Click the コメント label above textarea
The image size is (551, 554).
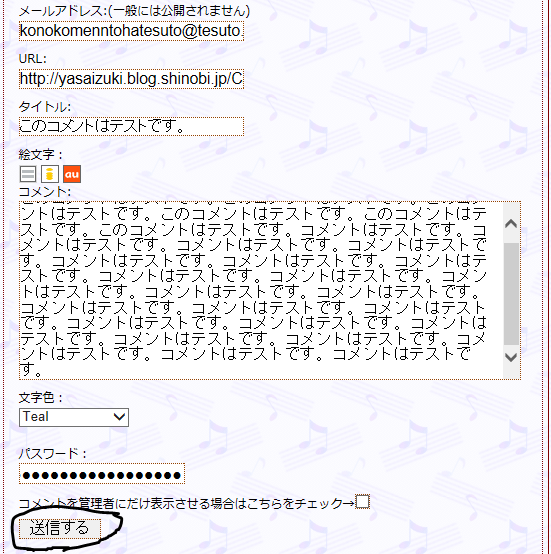pos(45,192)
